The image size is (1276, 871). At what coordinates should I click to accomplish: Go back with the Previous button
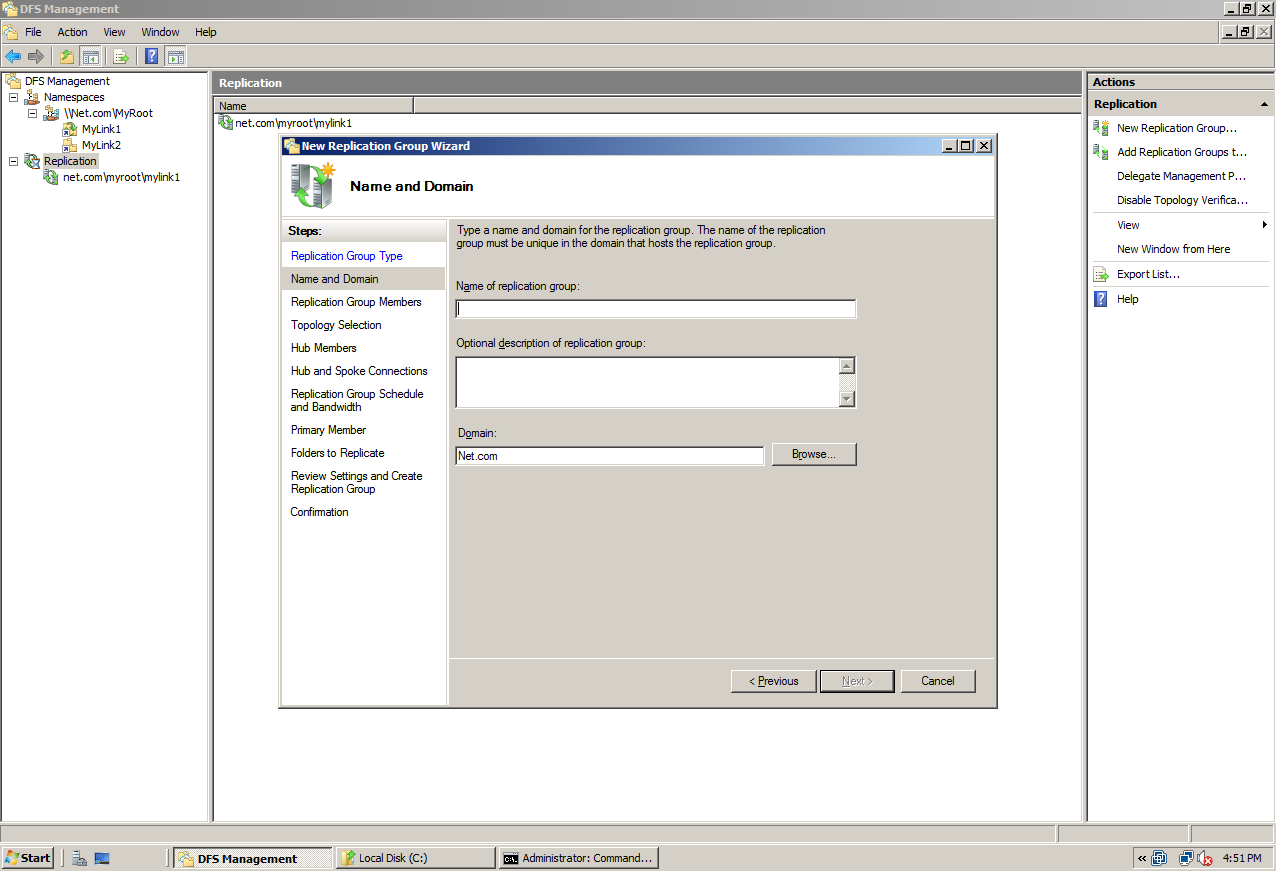772,680
